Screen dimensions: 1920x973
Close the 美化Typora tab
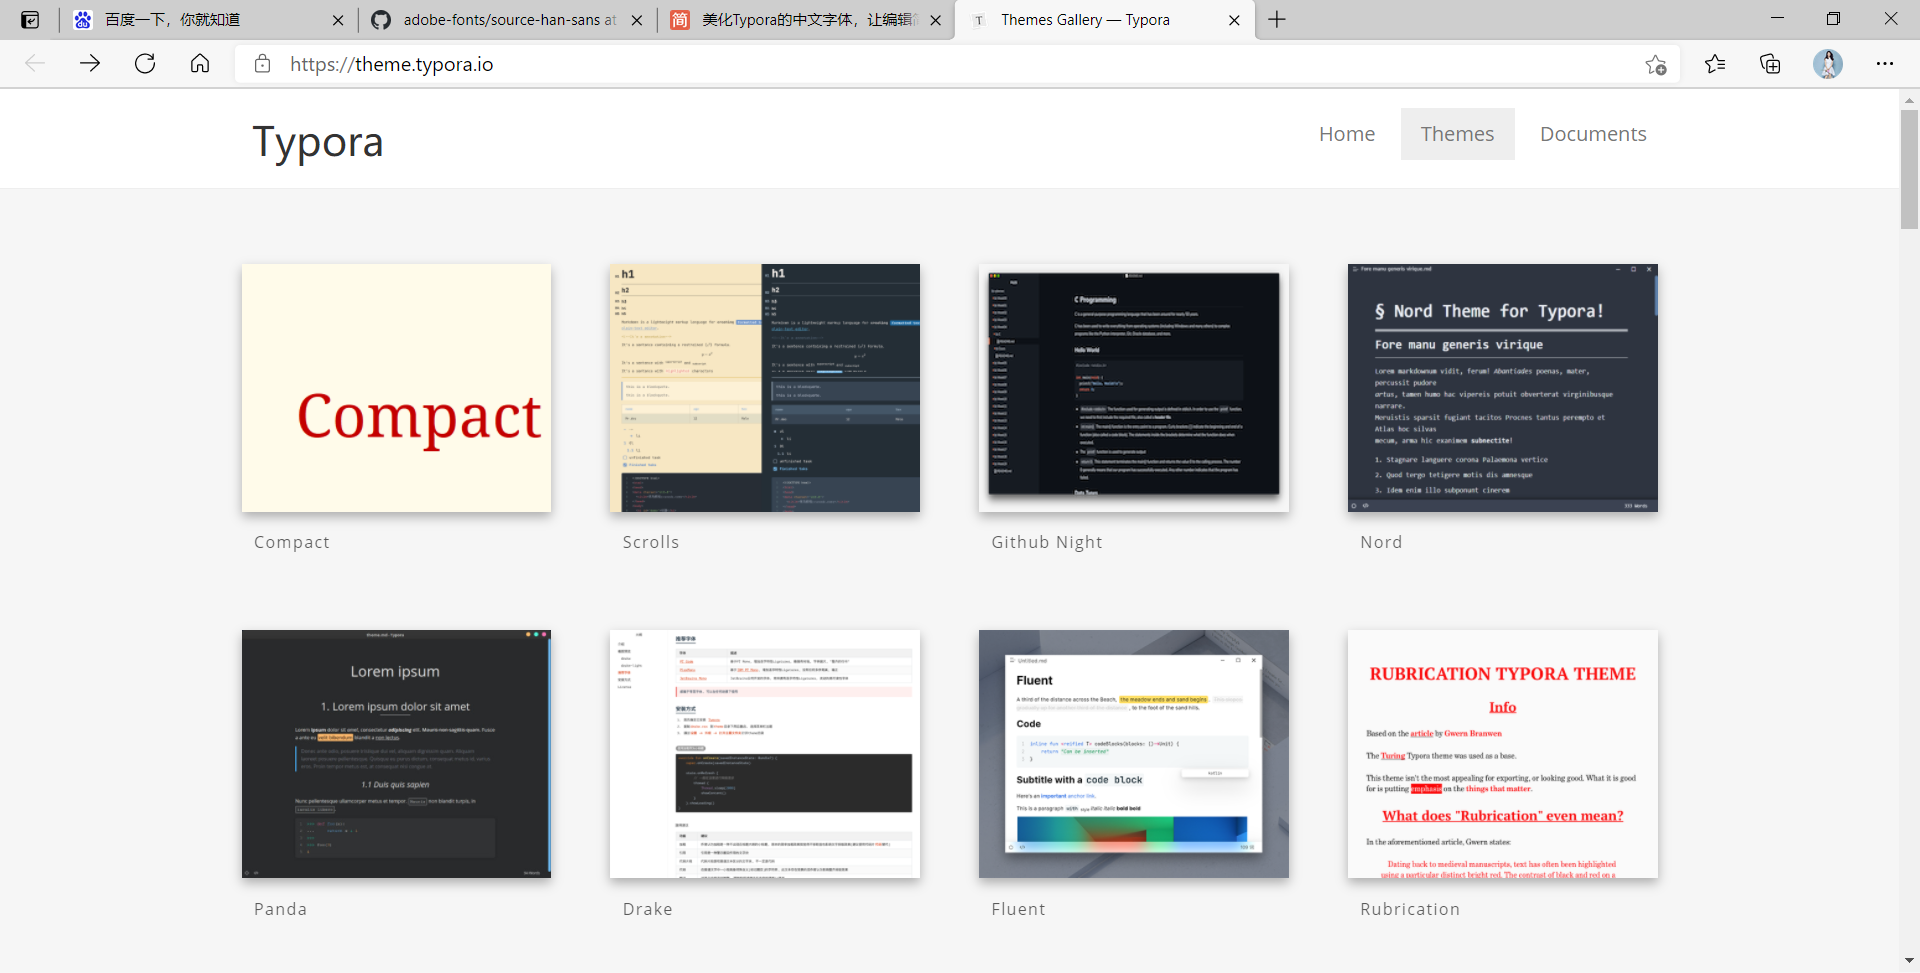coord(935,20)
